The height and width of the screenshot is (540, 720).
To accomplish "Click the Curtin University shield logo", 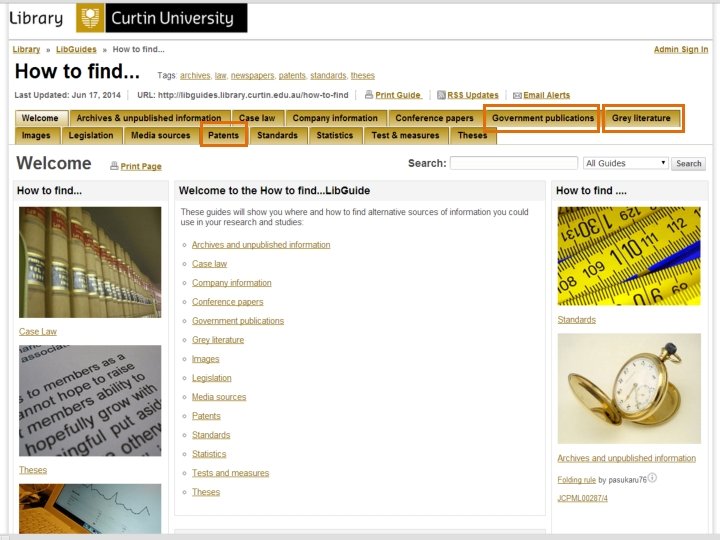I will pyautogui.click(x=90, y=18).
